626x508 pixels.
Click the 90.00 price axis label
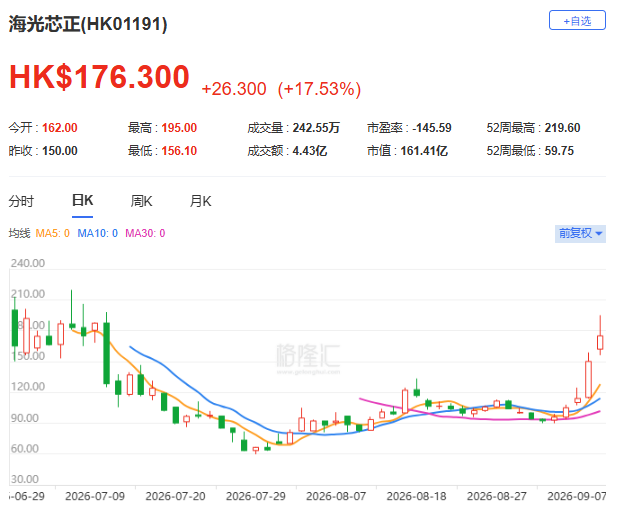[25, 418]
